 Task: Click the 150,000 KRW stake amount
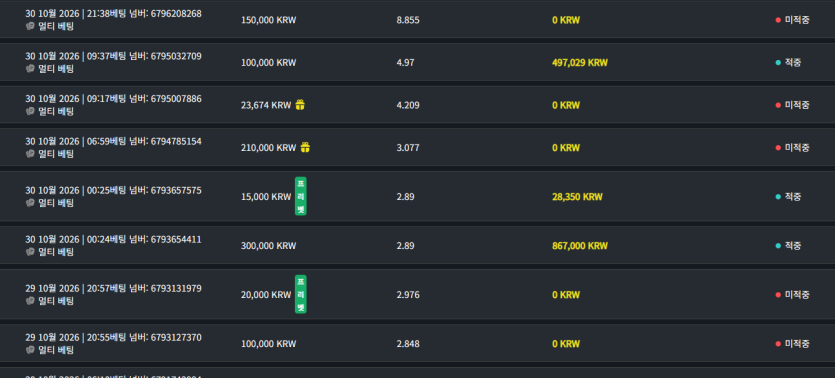click(x=268, y=20)
